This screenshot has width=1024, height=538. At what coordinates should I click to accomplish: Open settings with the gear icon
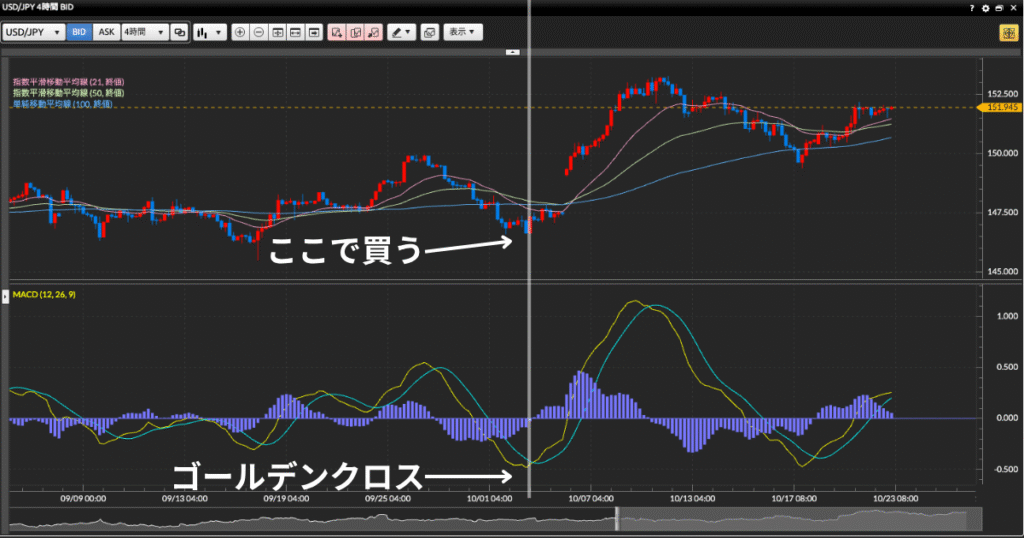[986, 7]
